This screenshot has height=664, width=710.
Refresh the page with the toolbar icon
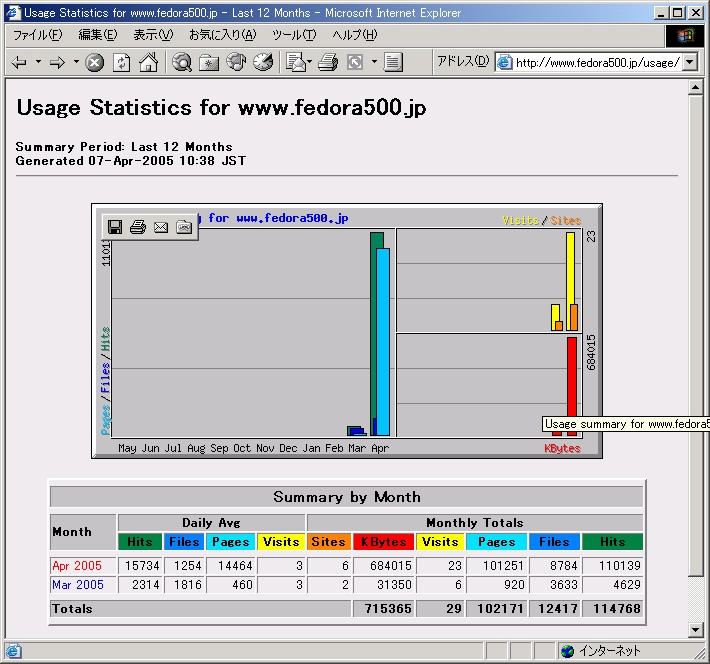121,63
